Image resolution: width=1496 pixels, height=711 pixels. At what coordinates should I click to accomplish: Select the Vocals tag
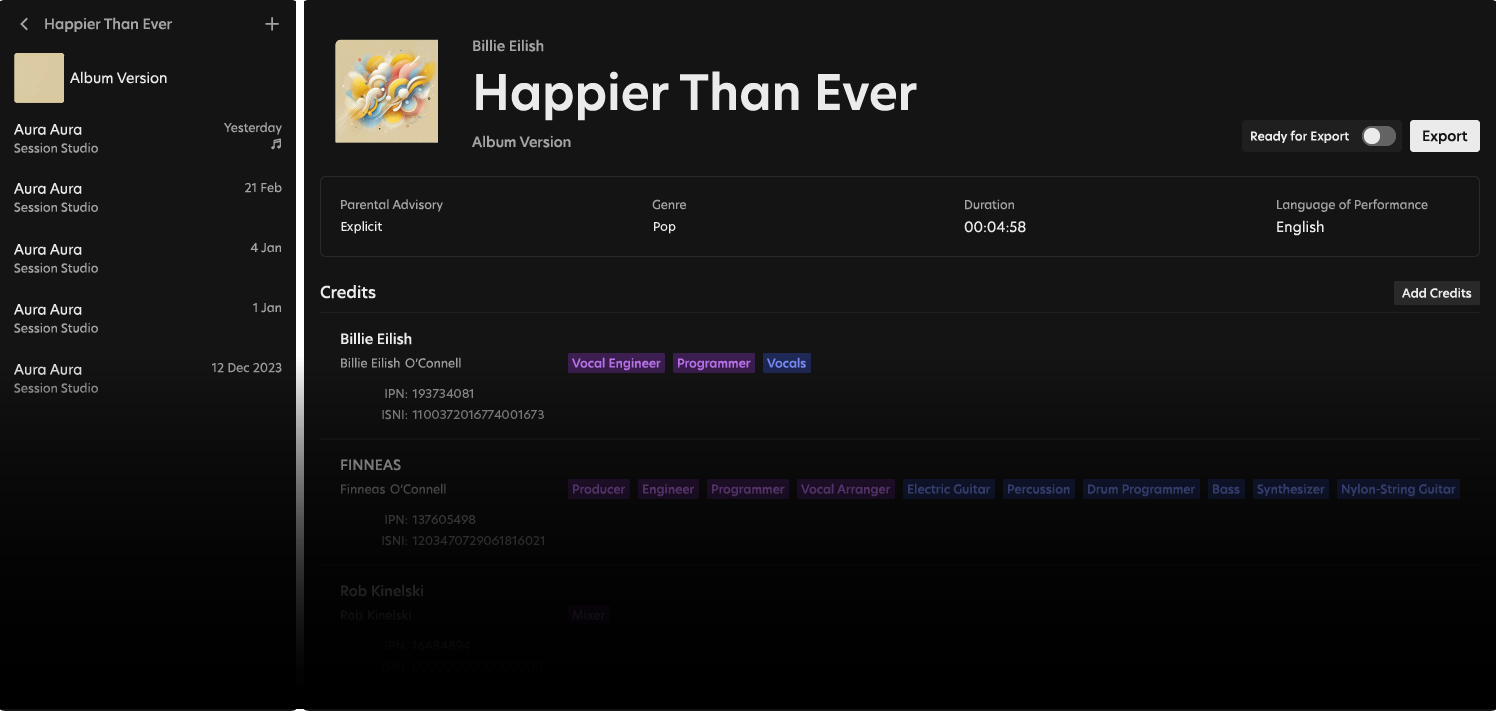pos(786,363)
